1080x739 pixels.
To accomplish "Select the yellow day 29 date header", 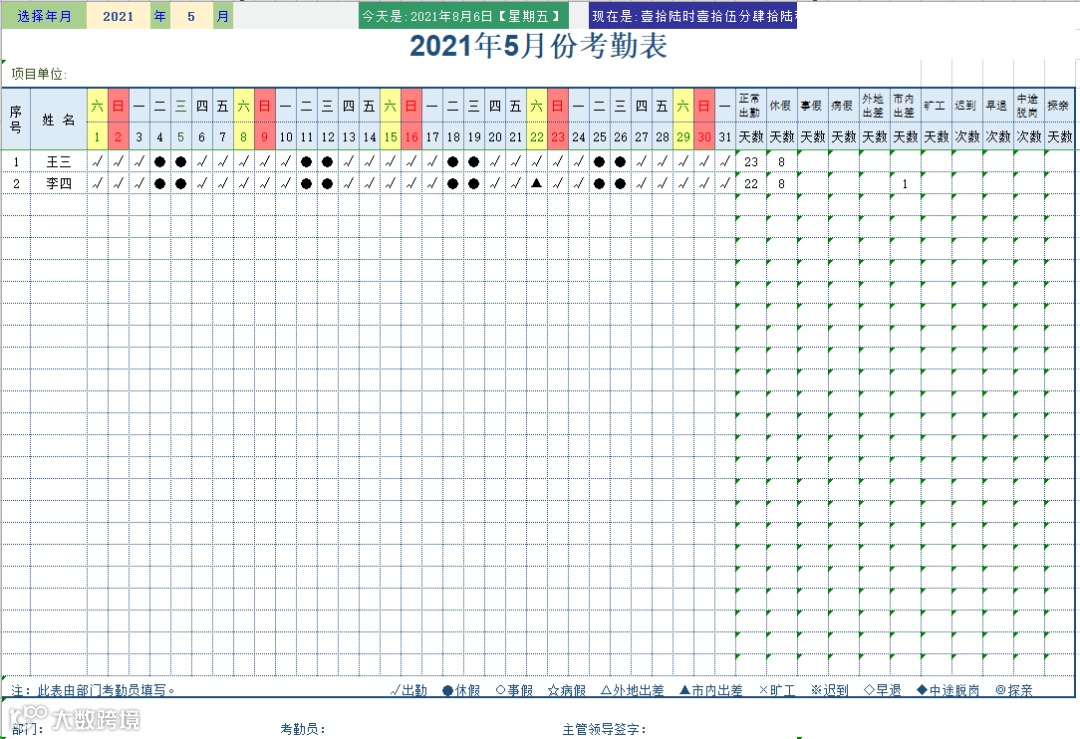I will pos(683,137).
